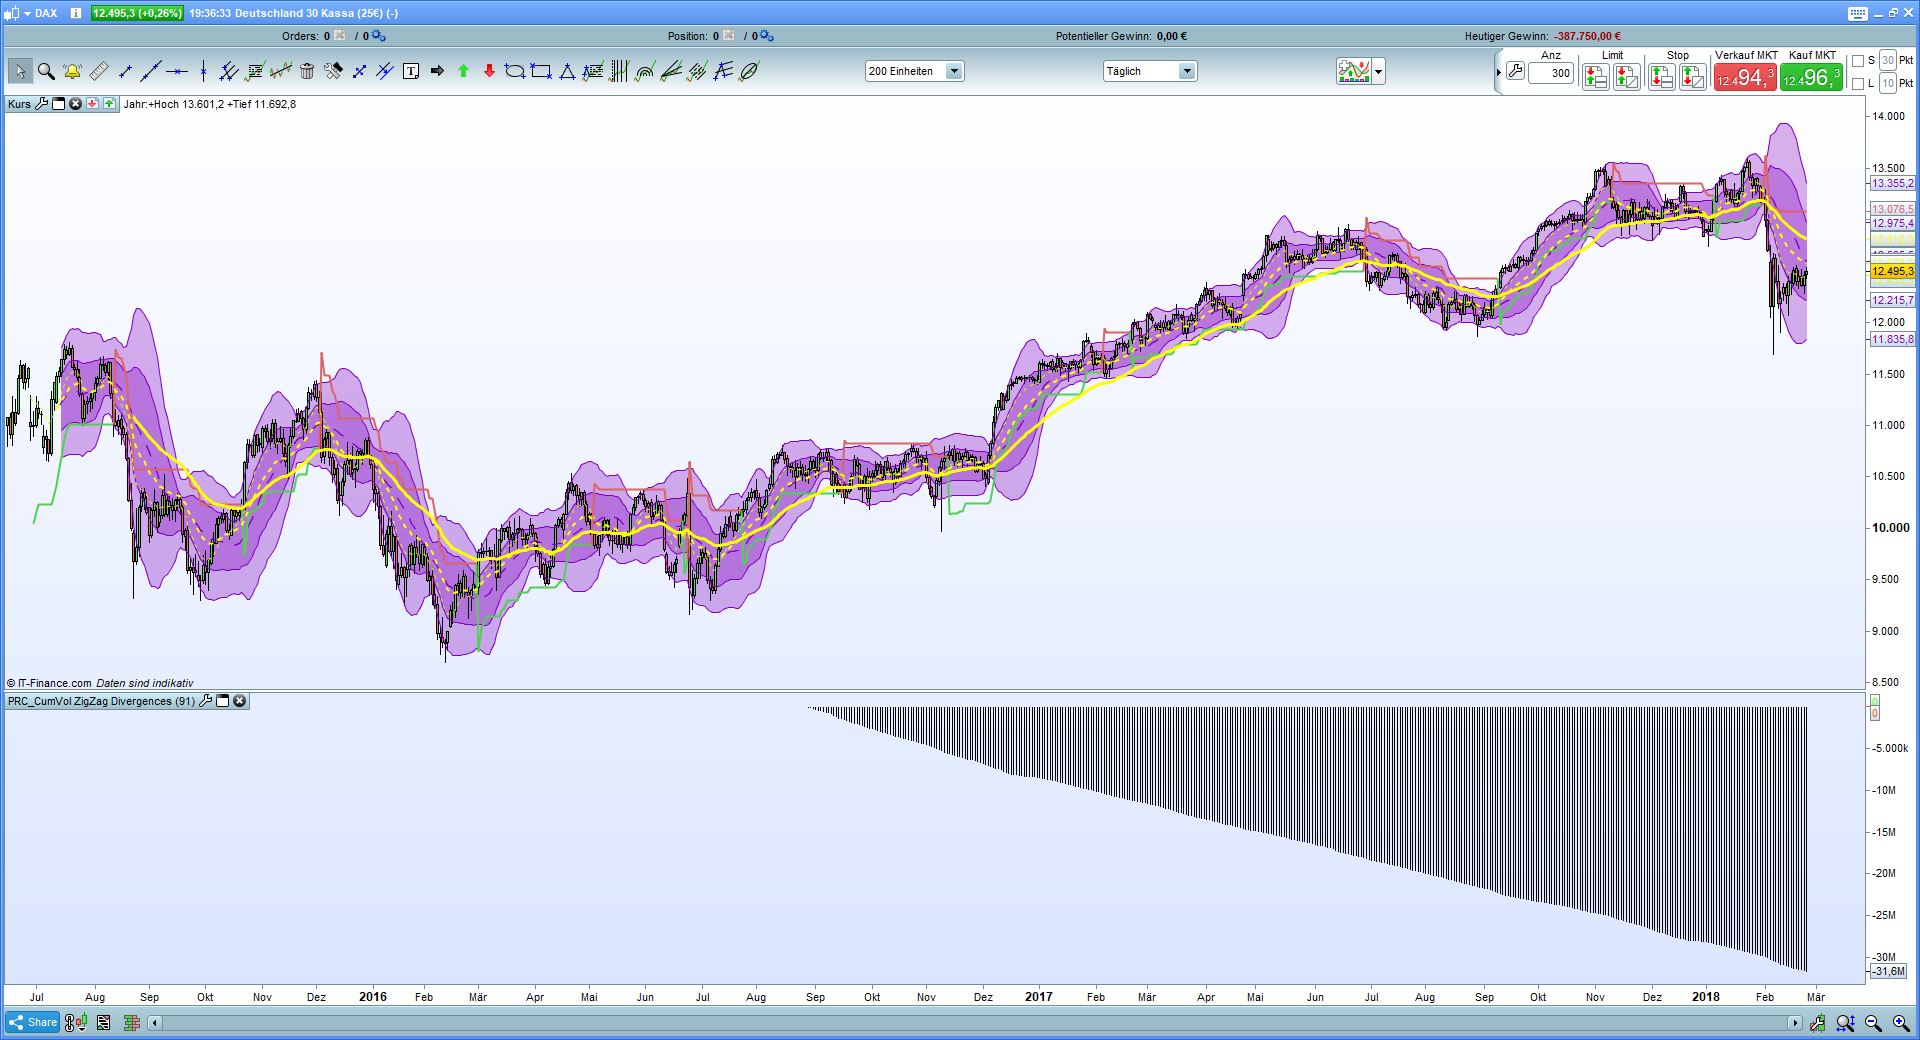The image size is (1920, 1040).
Task: Click the -31,6M indicator value label
Action: [1888, 971]
